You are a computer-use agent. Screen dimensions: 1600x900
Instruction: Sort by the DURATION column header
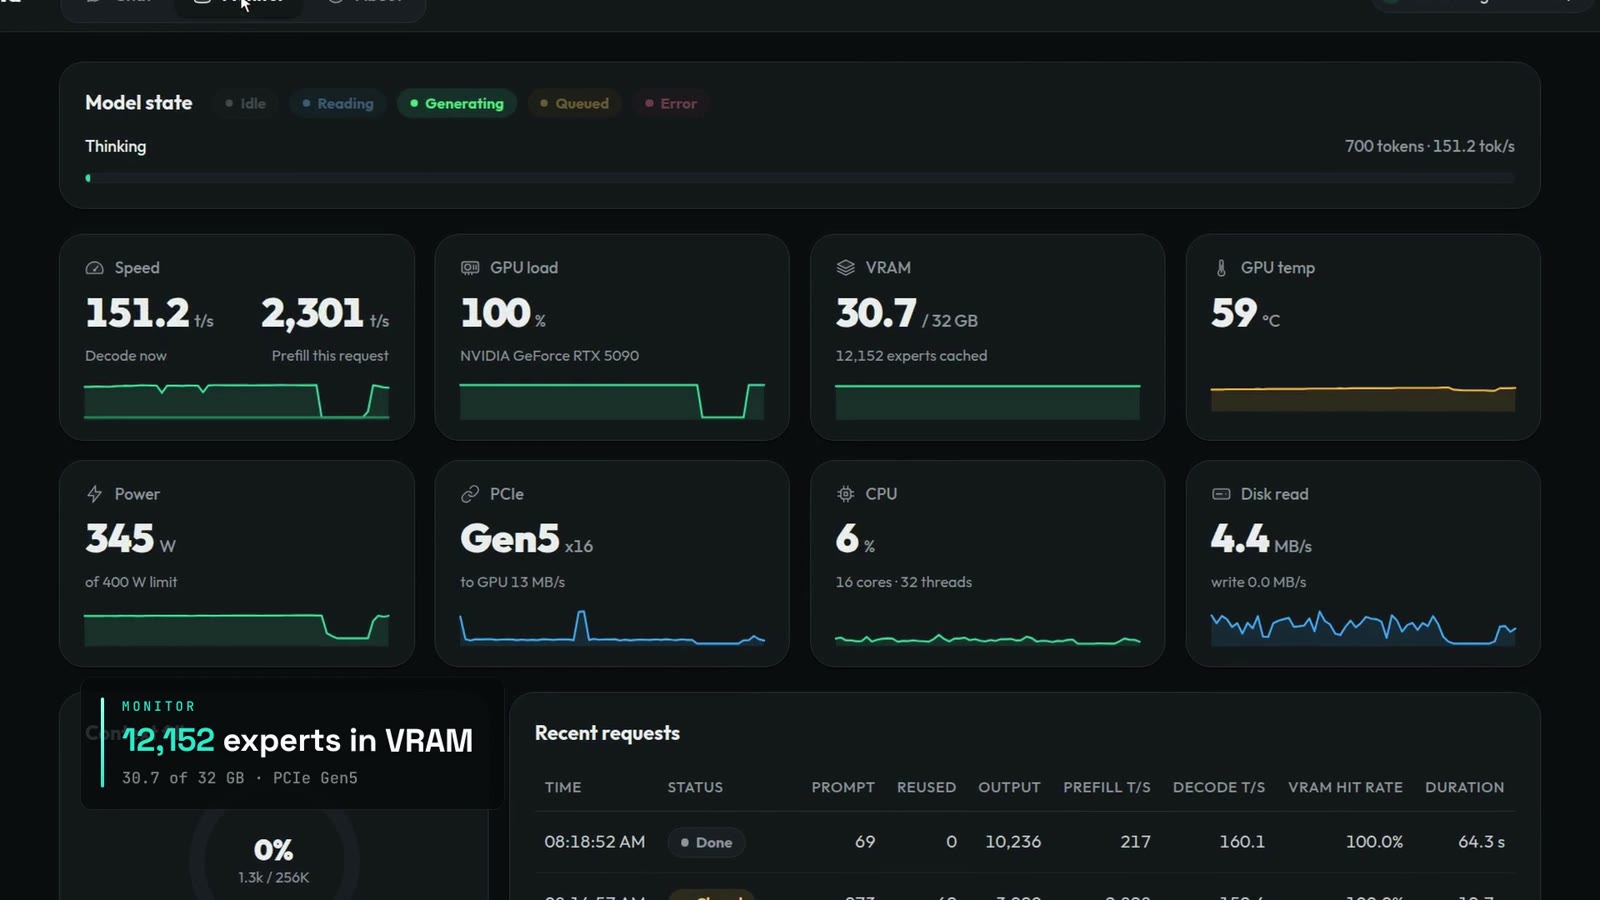pyautogui.click(x=1464, y=787)
